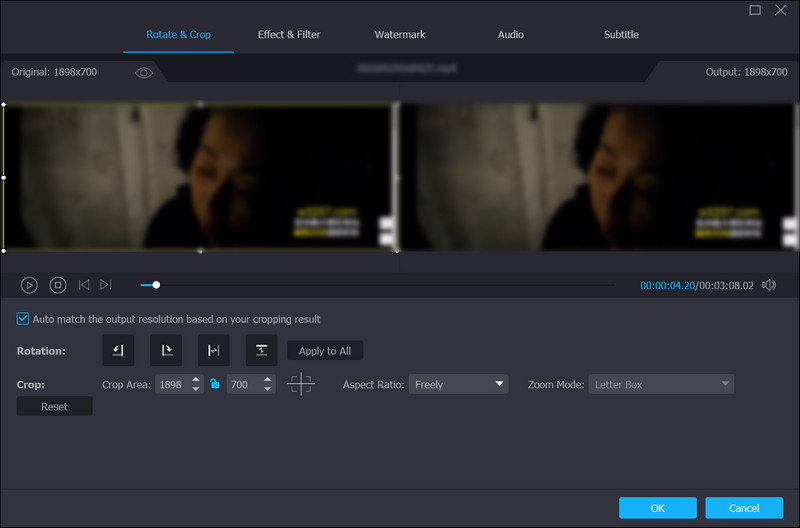Image resolution: width=800 pixels, height=528 pixels.
Task: Open the Aspect Ratio dropdown
Action: pos(458,384)
